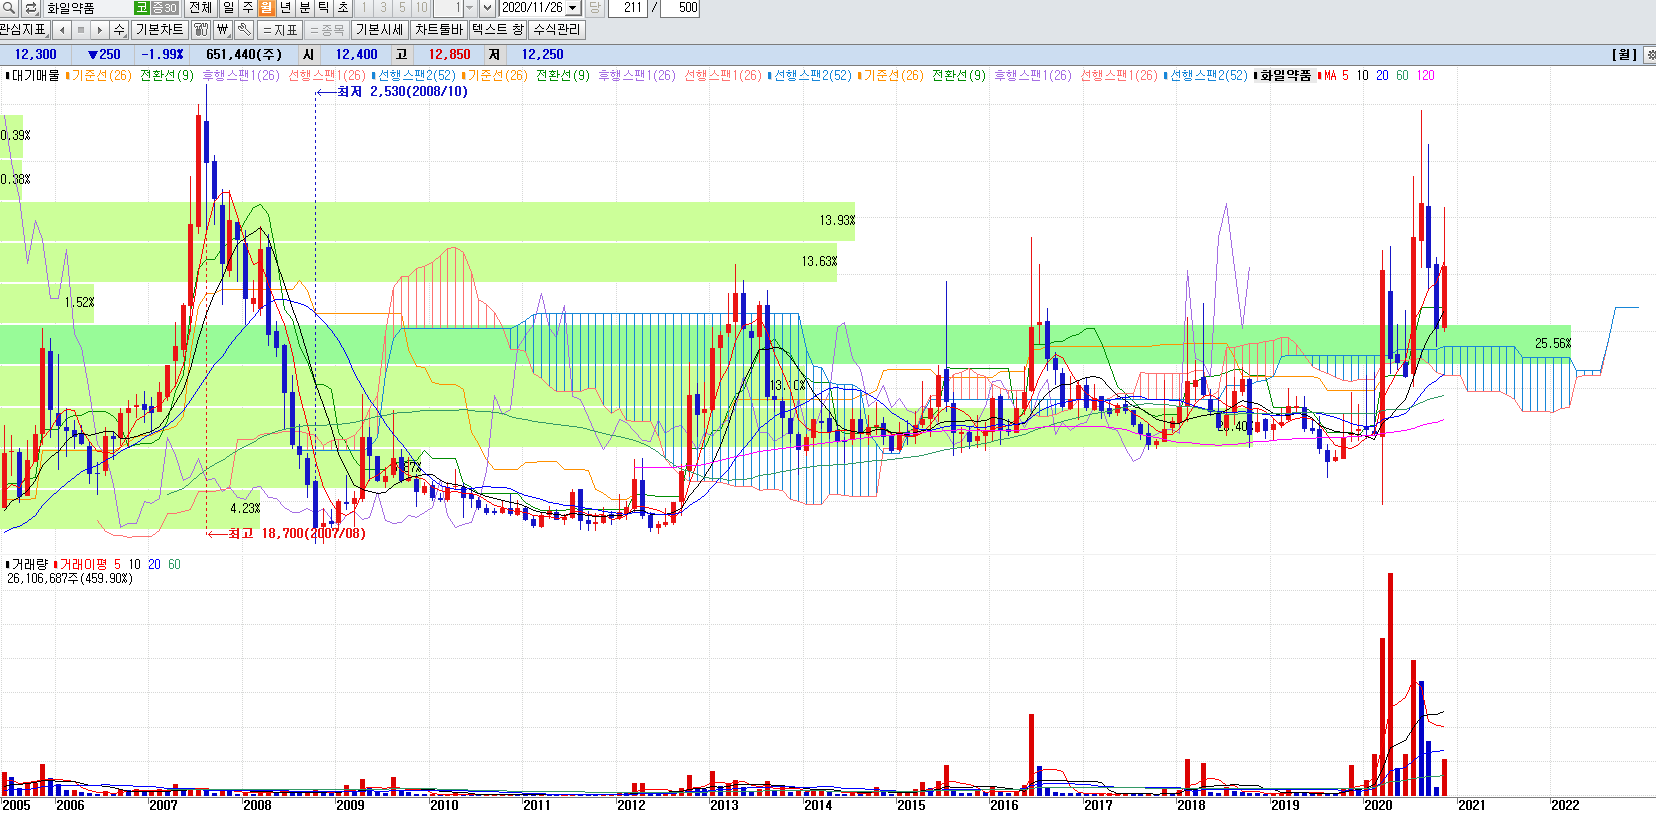Click interval preset 3
The image size is (1656, 814).
(383, 8)
